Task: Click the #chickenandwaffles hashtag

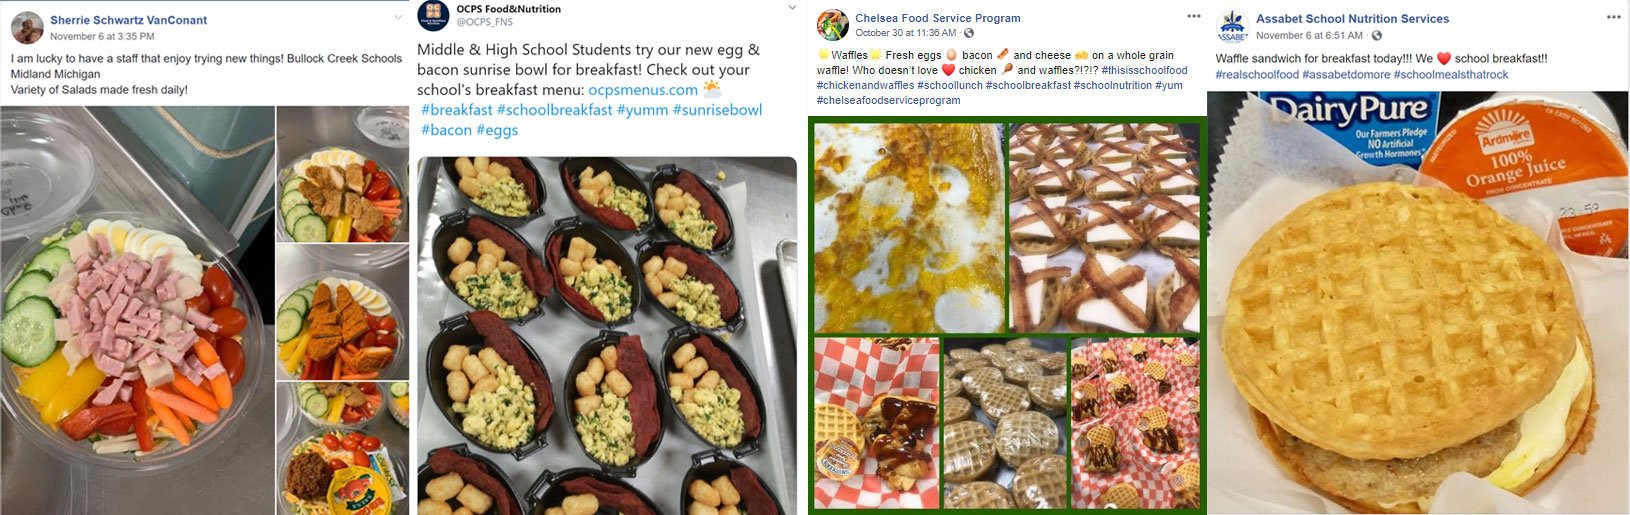Action: (x=865, y=86)
